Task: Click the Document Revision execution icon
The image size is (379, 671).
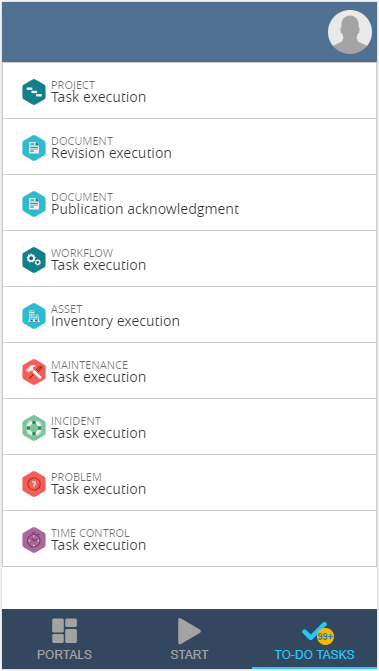Action: 34,148
